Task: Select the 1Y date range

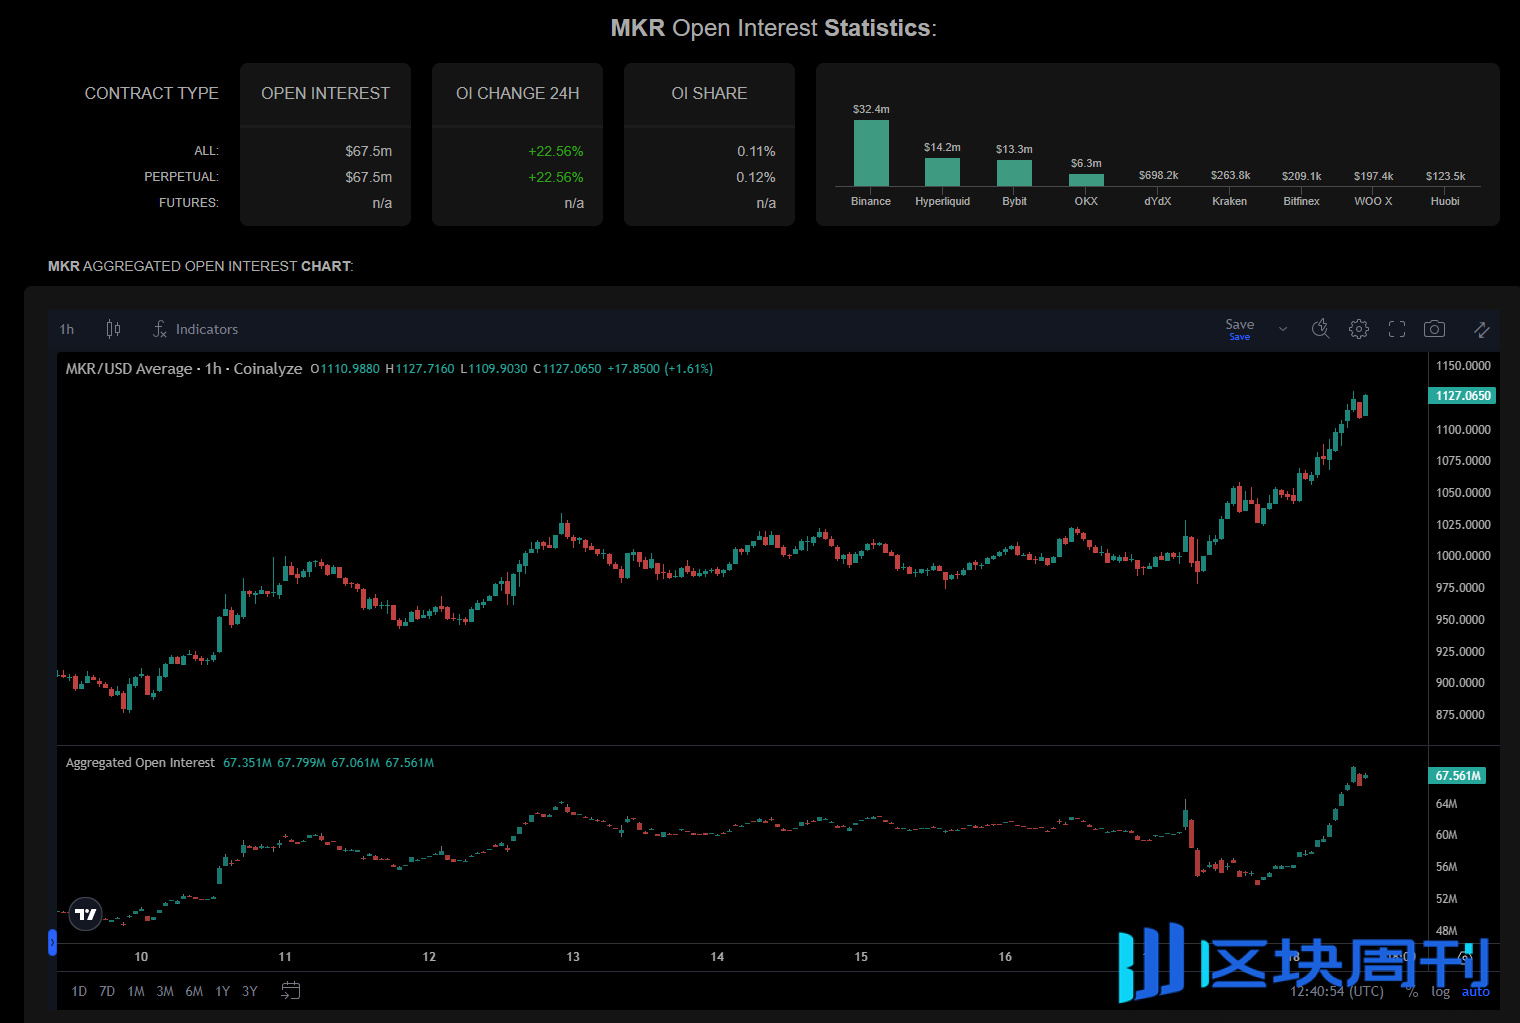Action: point(222,991)
